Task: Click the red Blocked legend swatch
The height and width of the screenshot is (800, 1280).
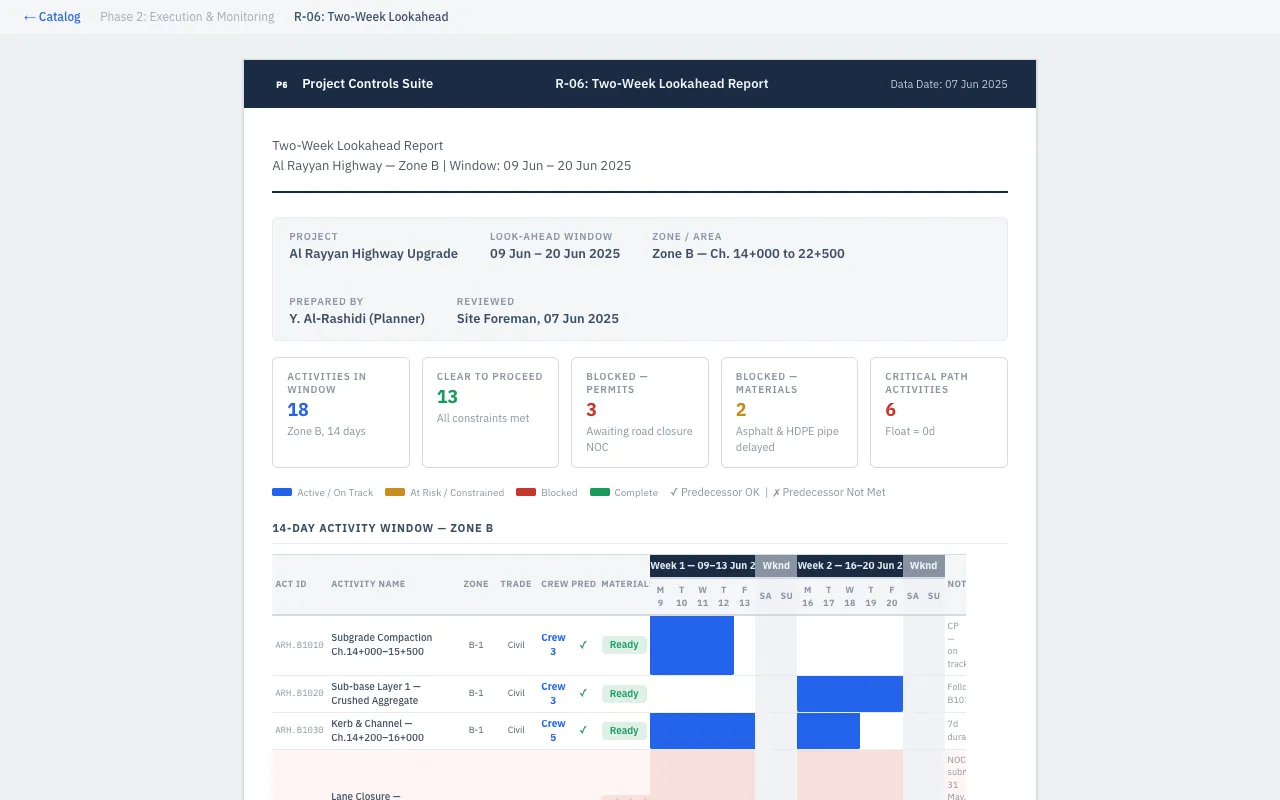Action: point(526,493)
